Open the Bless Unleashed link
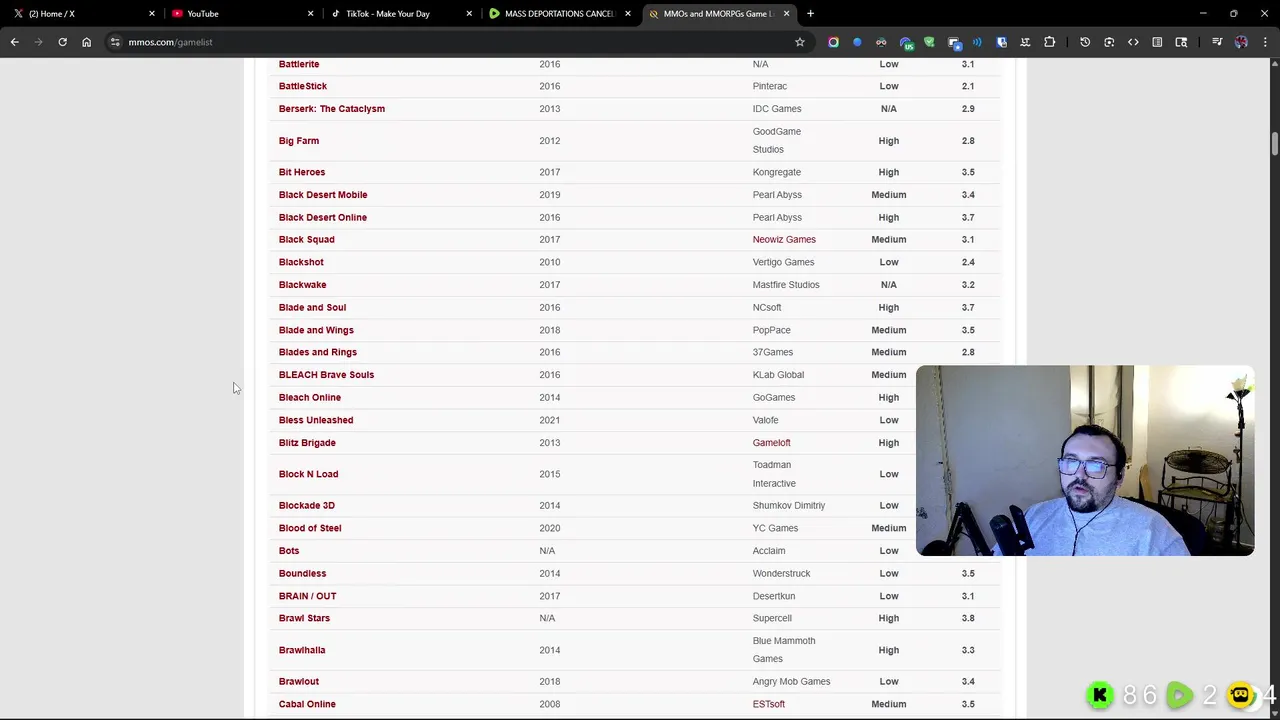This screenshot has width=1280, height=720. [316, 420]
